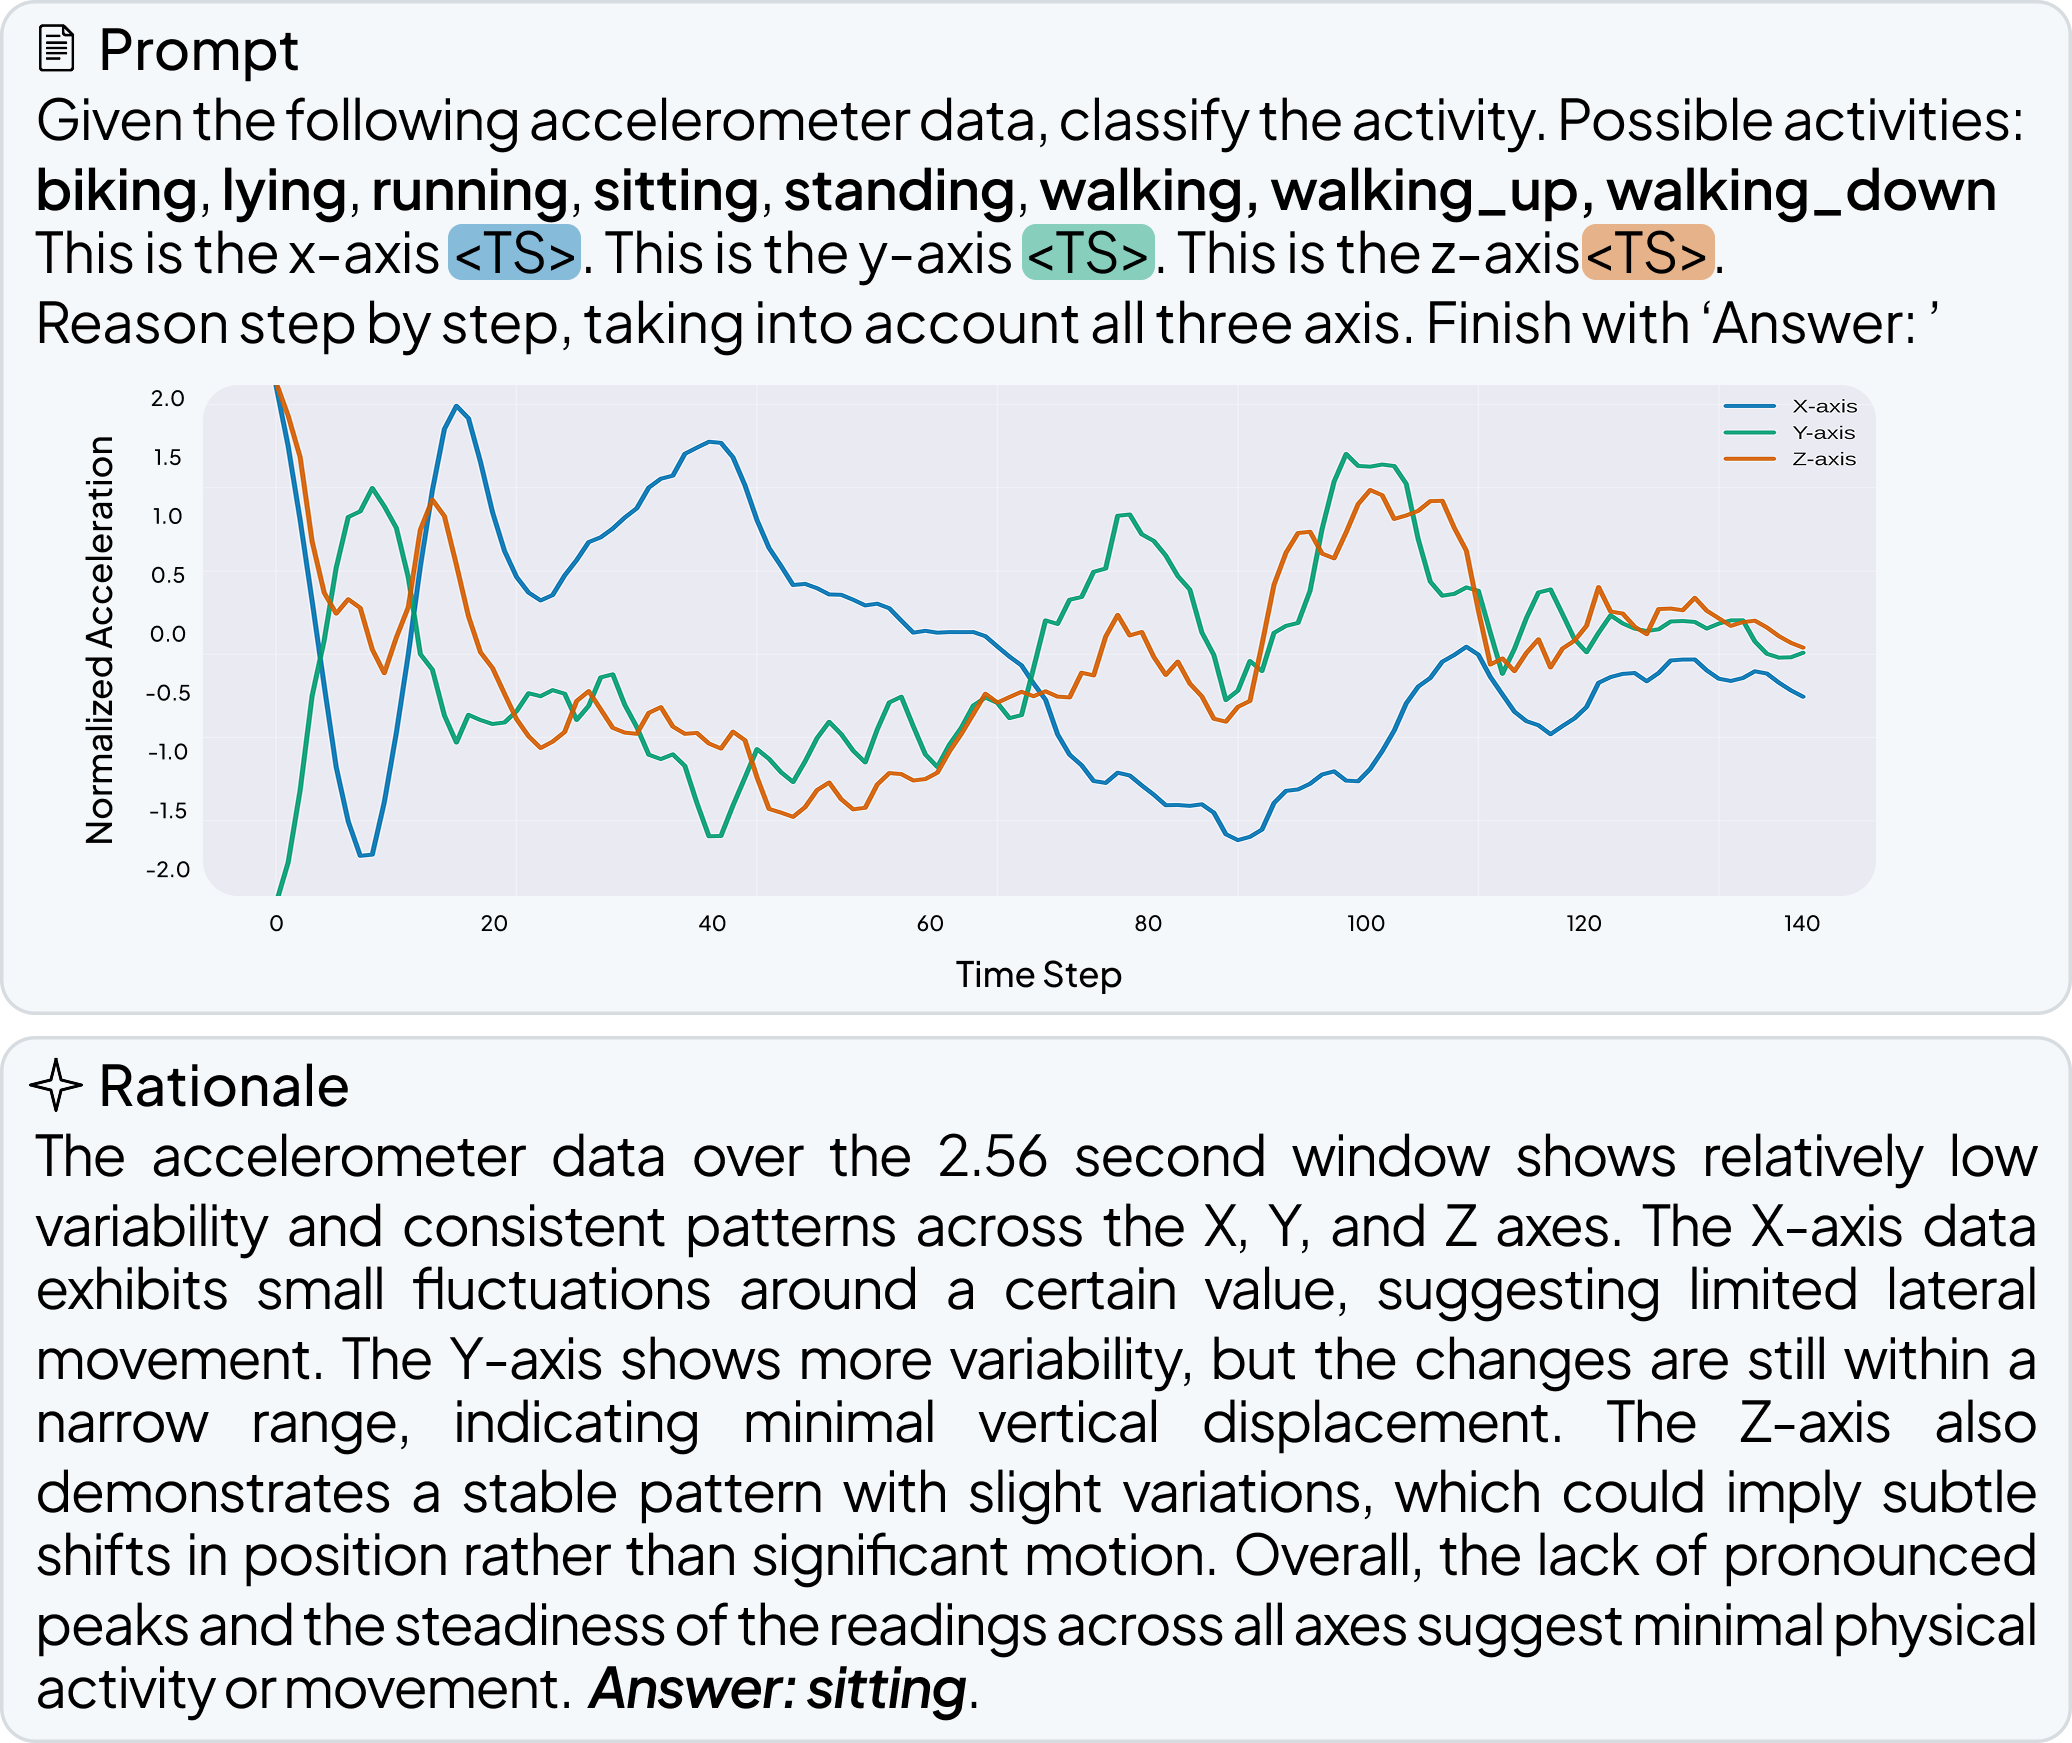Toggle the Y-axis series in the legend
Image resolution: width=2072 pixels, height=1743 pixels.
pos(1823,432)
